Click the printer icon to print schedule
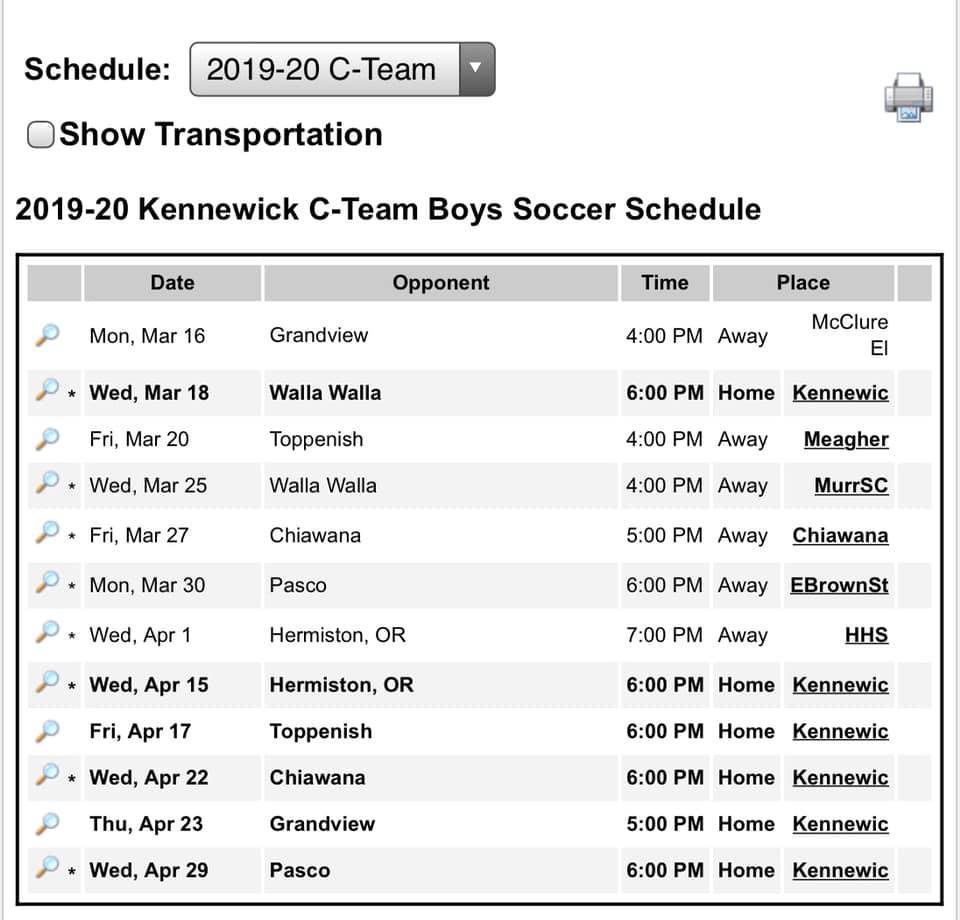The height and width of the screenshot is (920, 960). click(x=909, y=98)
